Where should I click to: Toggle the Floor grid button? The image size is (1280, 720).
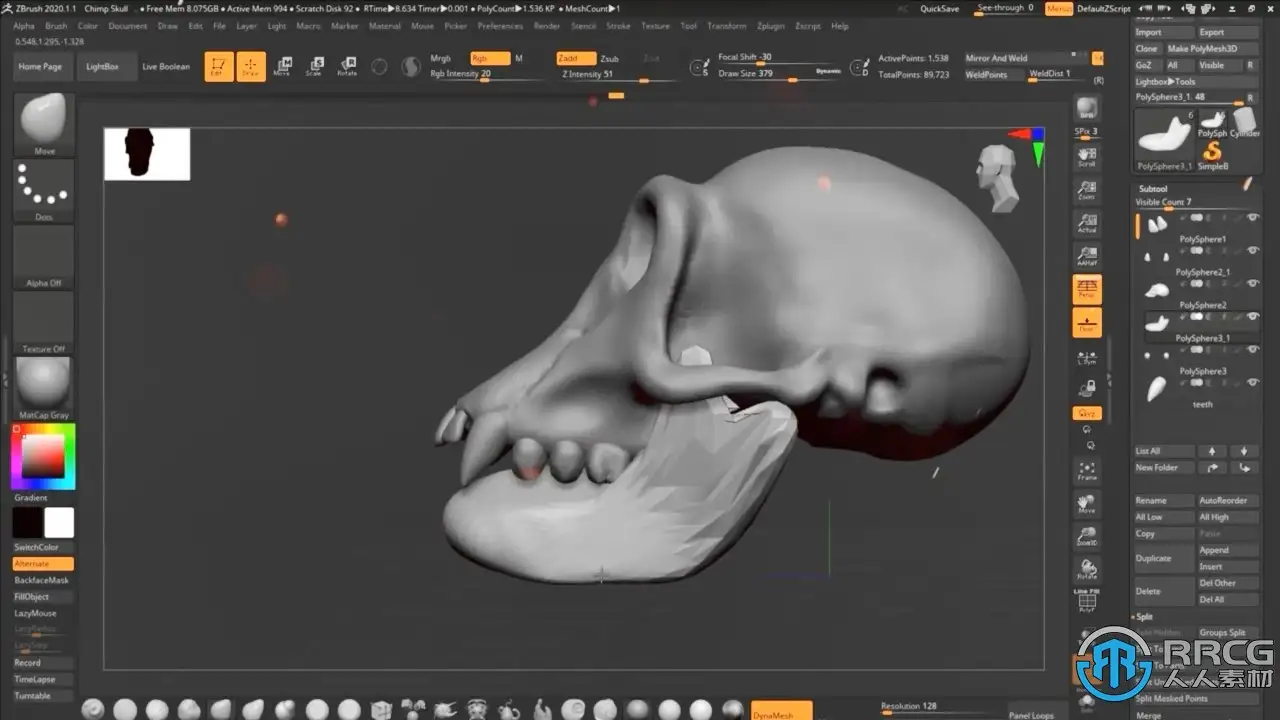[x=1087, y=322]
